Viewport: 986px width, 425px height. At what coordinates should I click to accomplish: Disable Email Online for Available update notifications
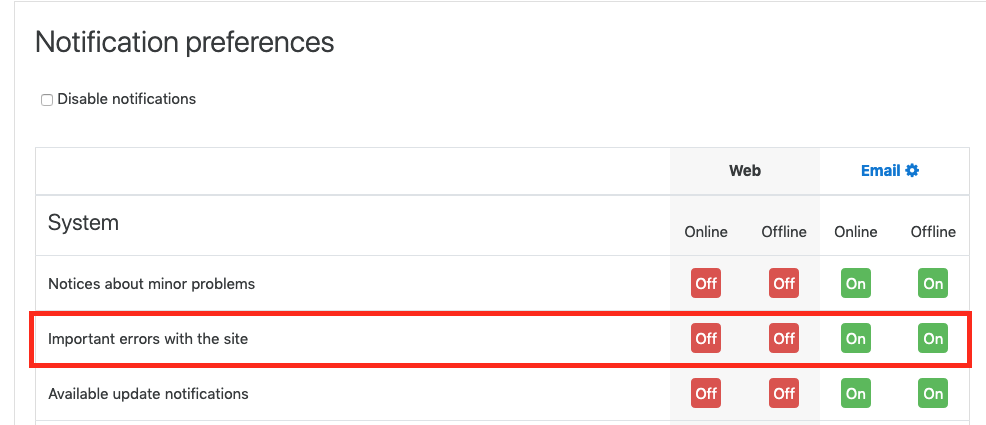click(856, 393)
